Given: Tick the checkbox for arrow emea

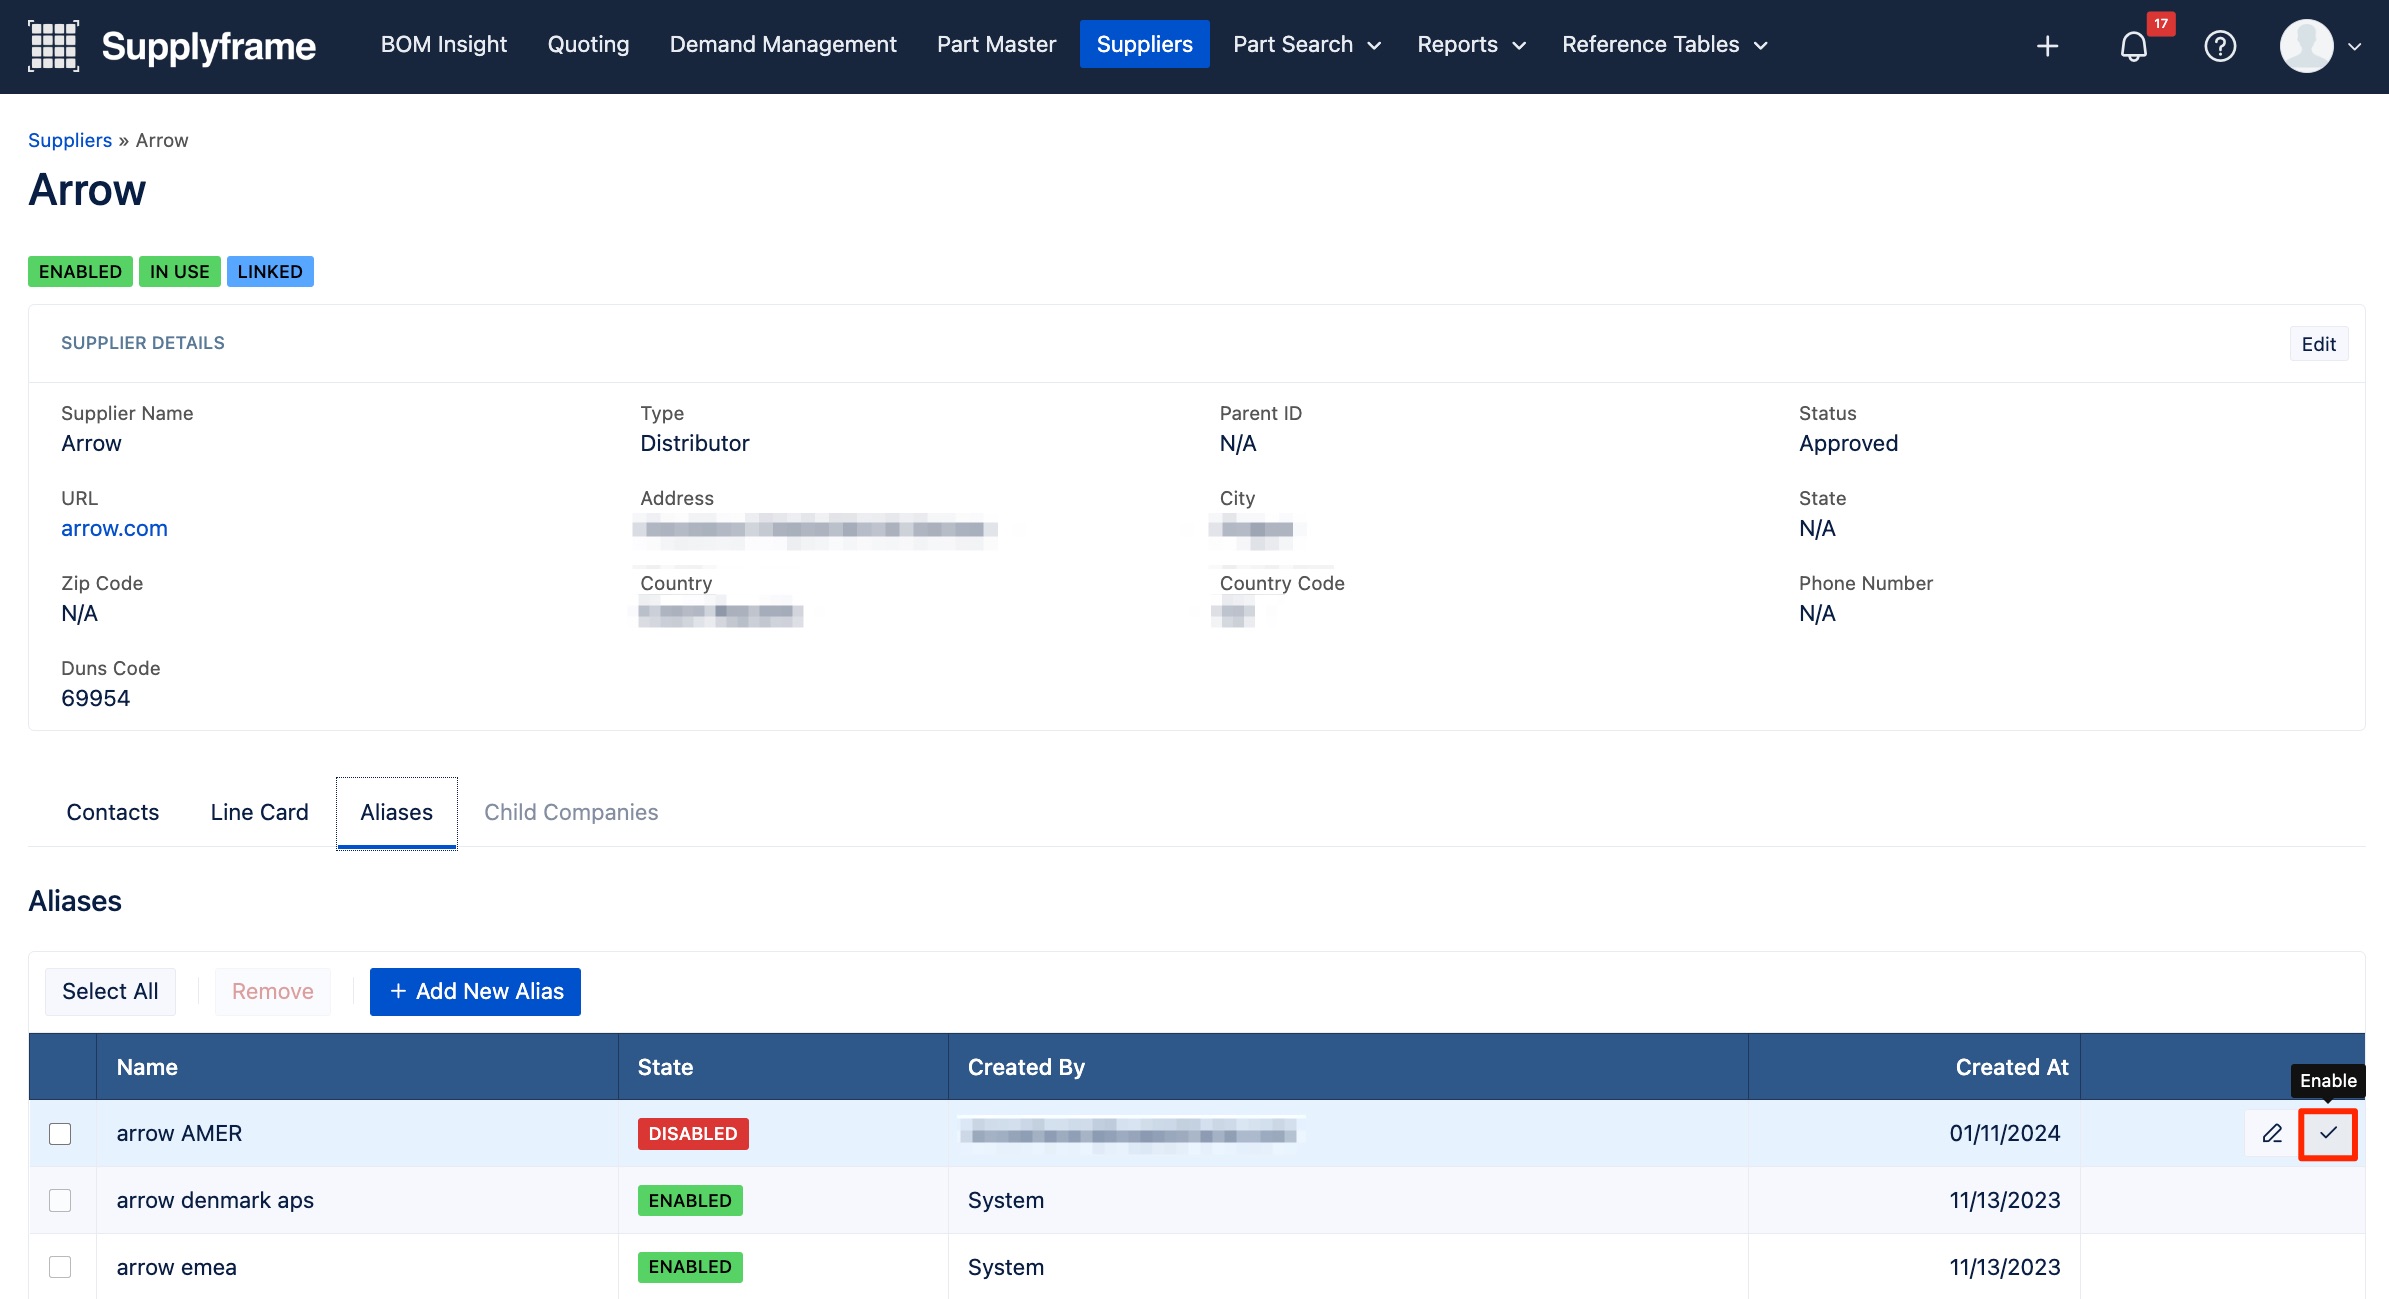Looking at the screenshot, I should click(60, 1267).
